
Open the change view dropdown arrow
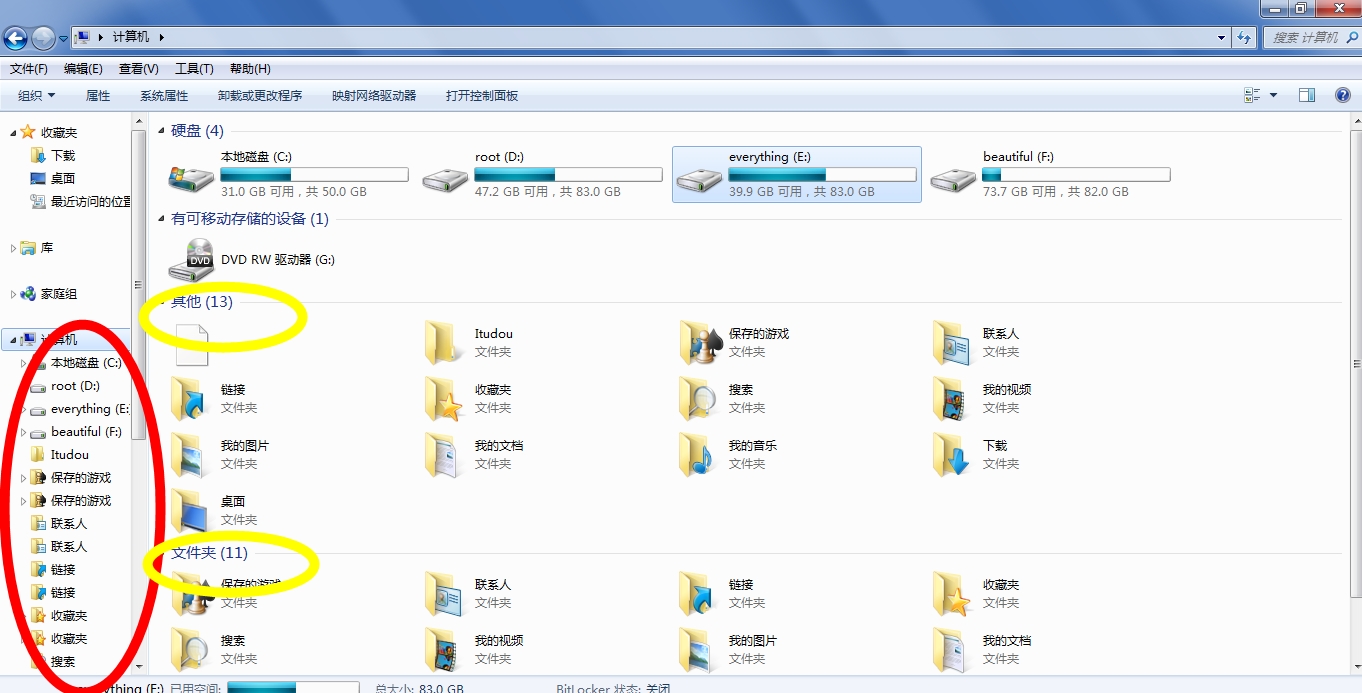pos(1273,95)
